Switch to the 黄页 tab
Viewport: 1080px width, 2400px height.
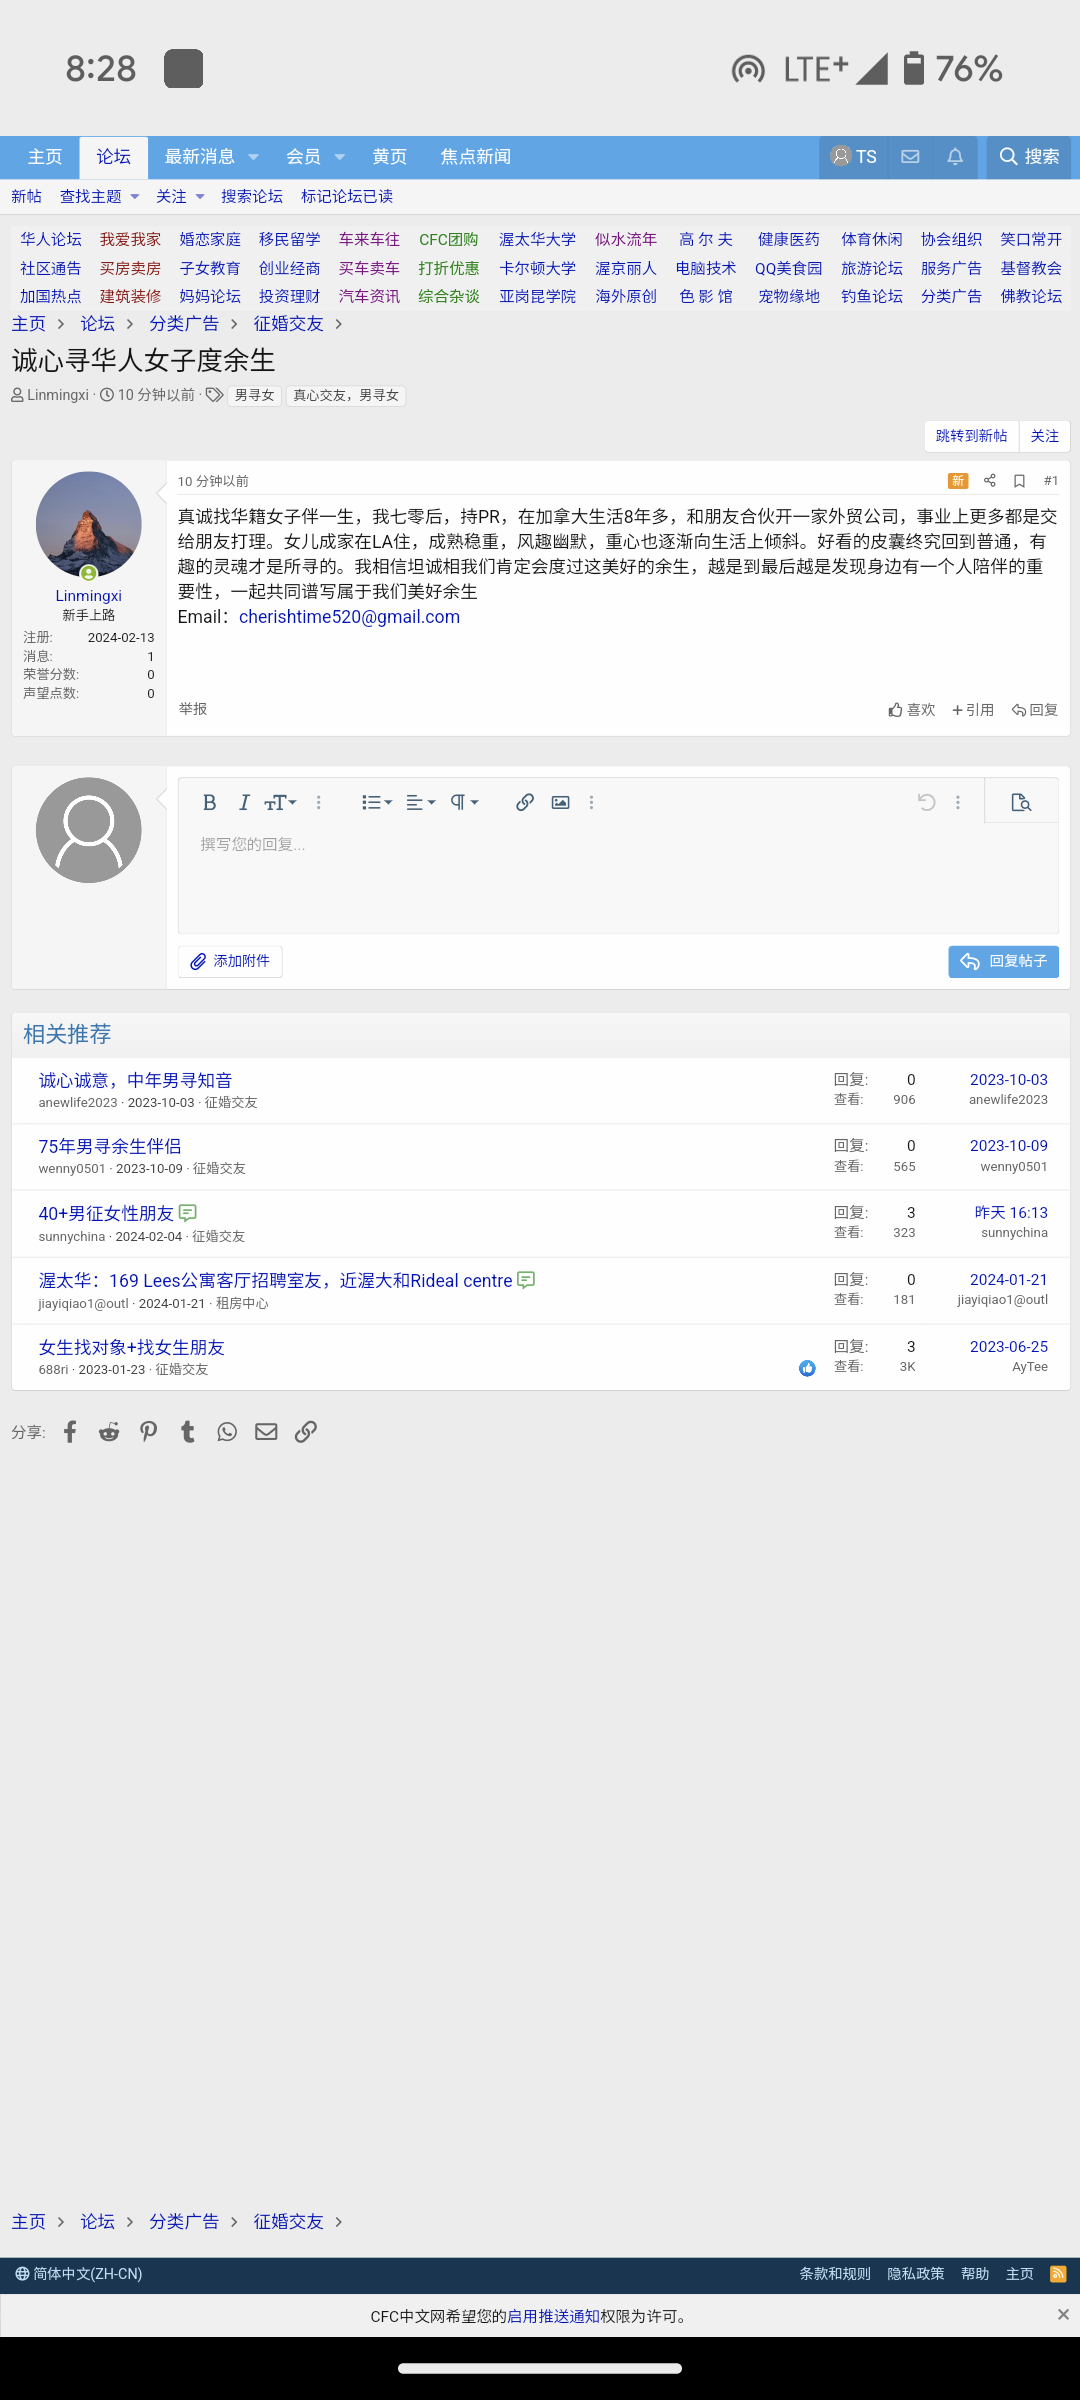[x=389, y=157]
